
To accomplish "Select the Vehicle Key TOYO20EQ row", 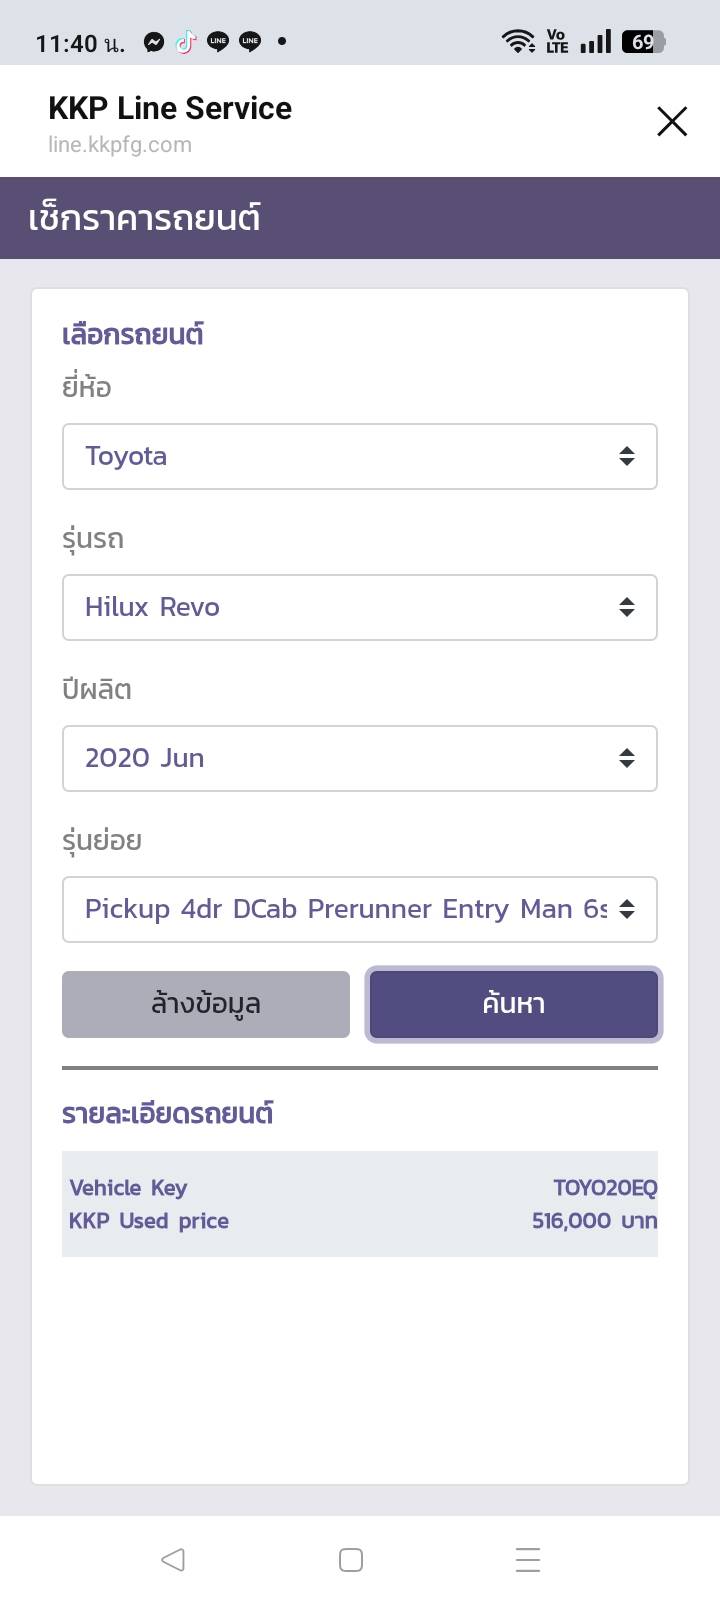I will click(x=360, y=1187).
